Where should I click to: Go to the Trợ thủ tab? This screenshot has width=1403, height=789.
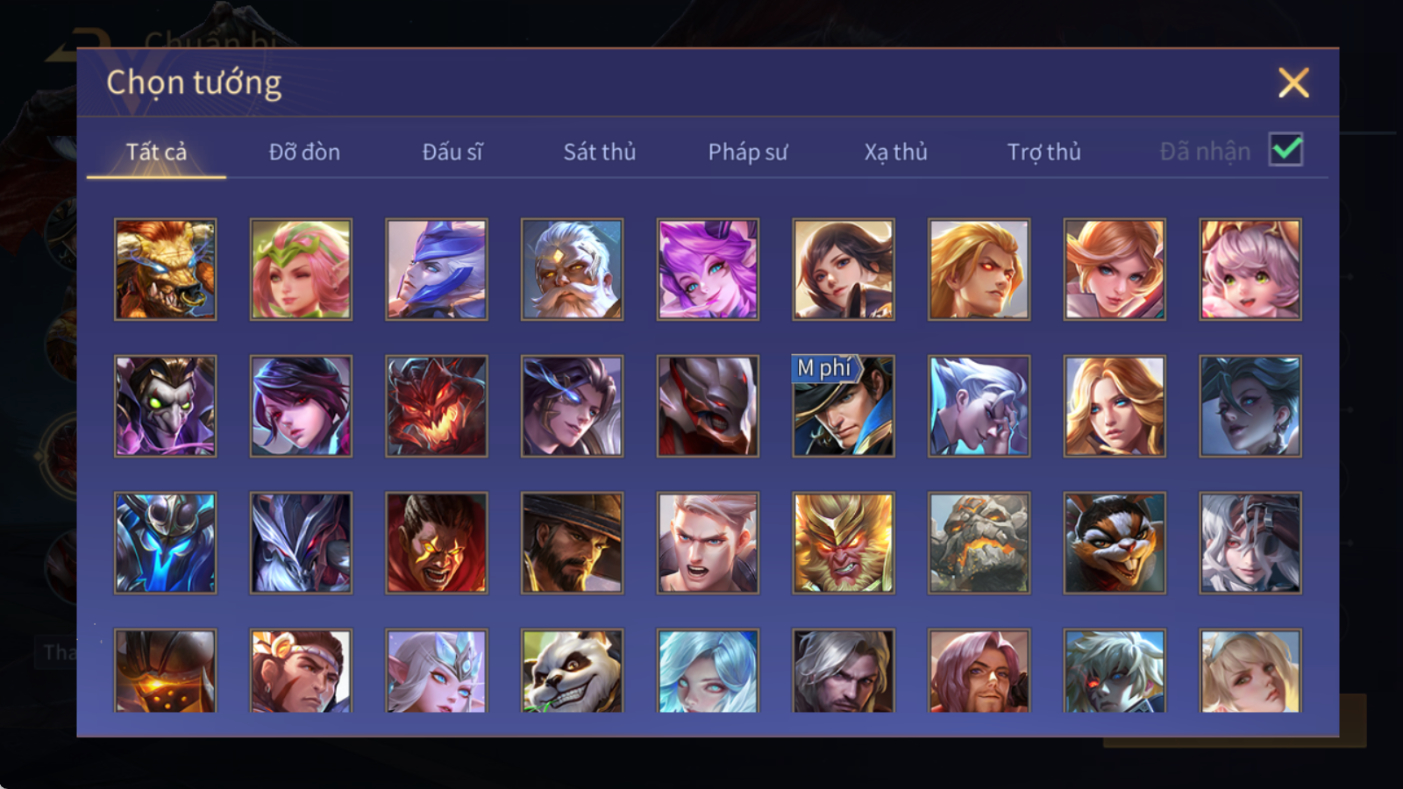tap(1044, 152)
